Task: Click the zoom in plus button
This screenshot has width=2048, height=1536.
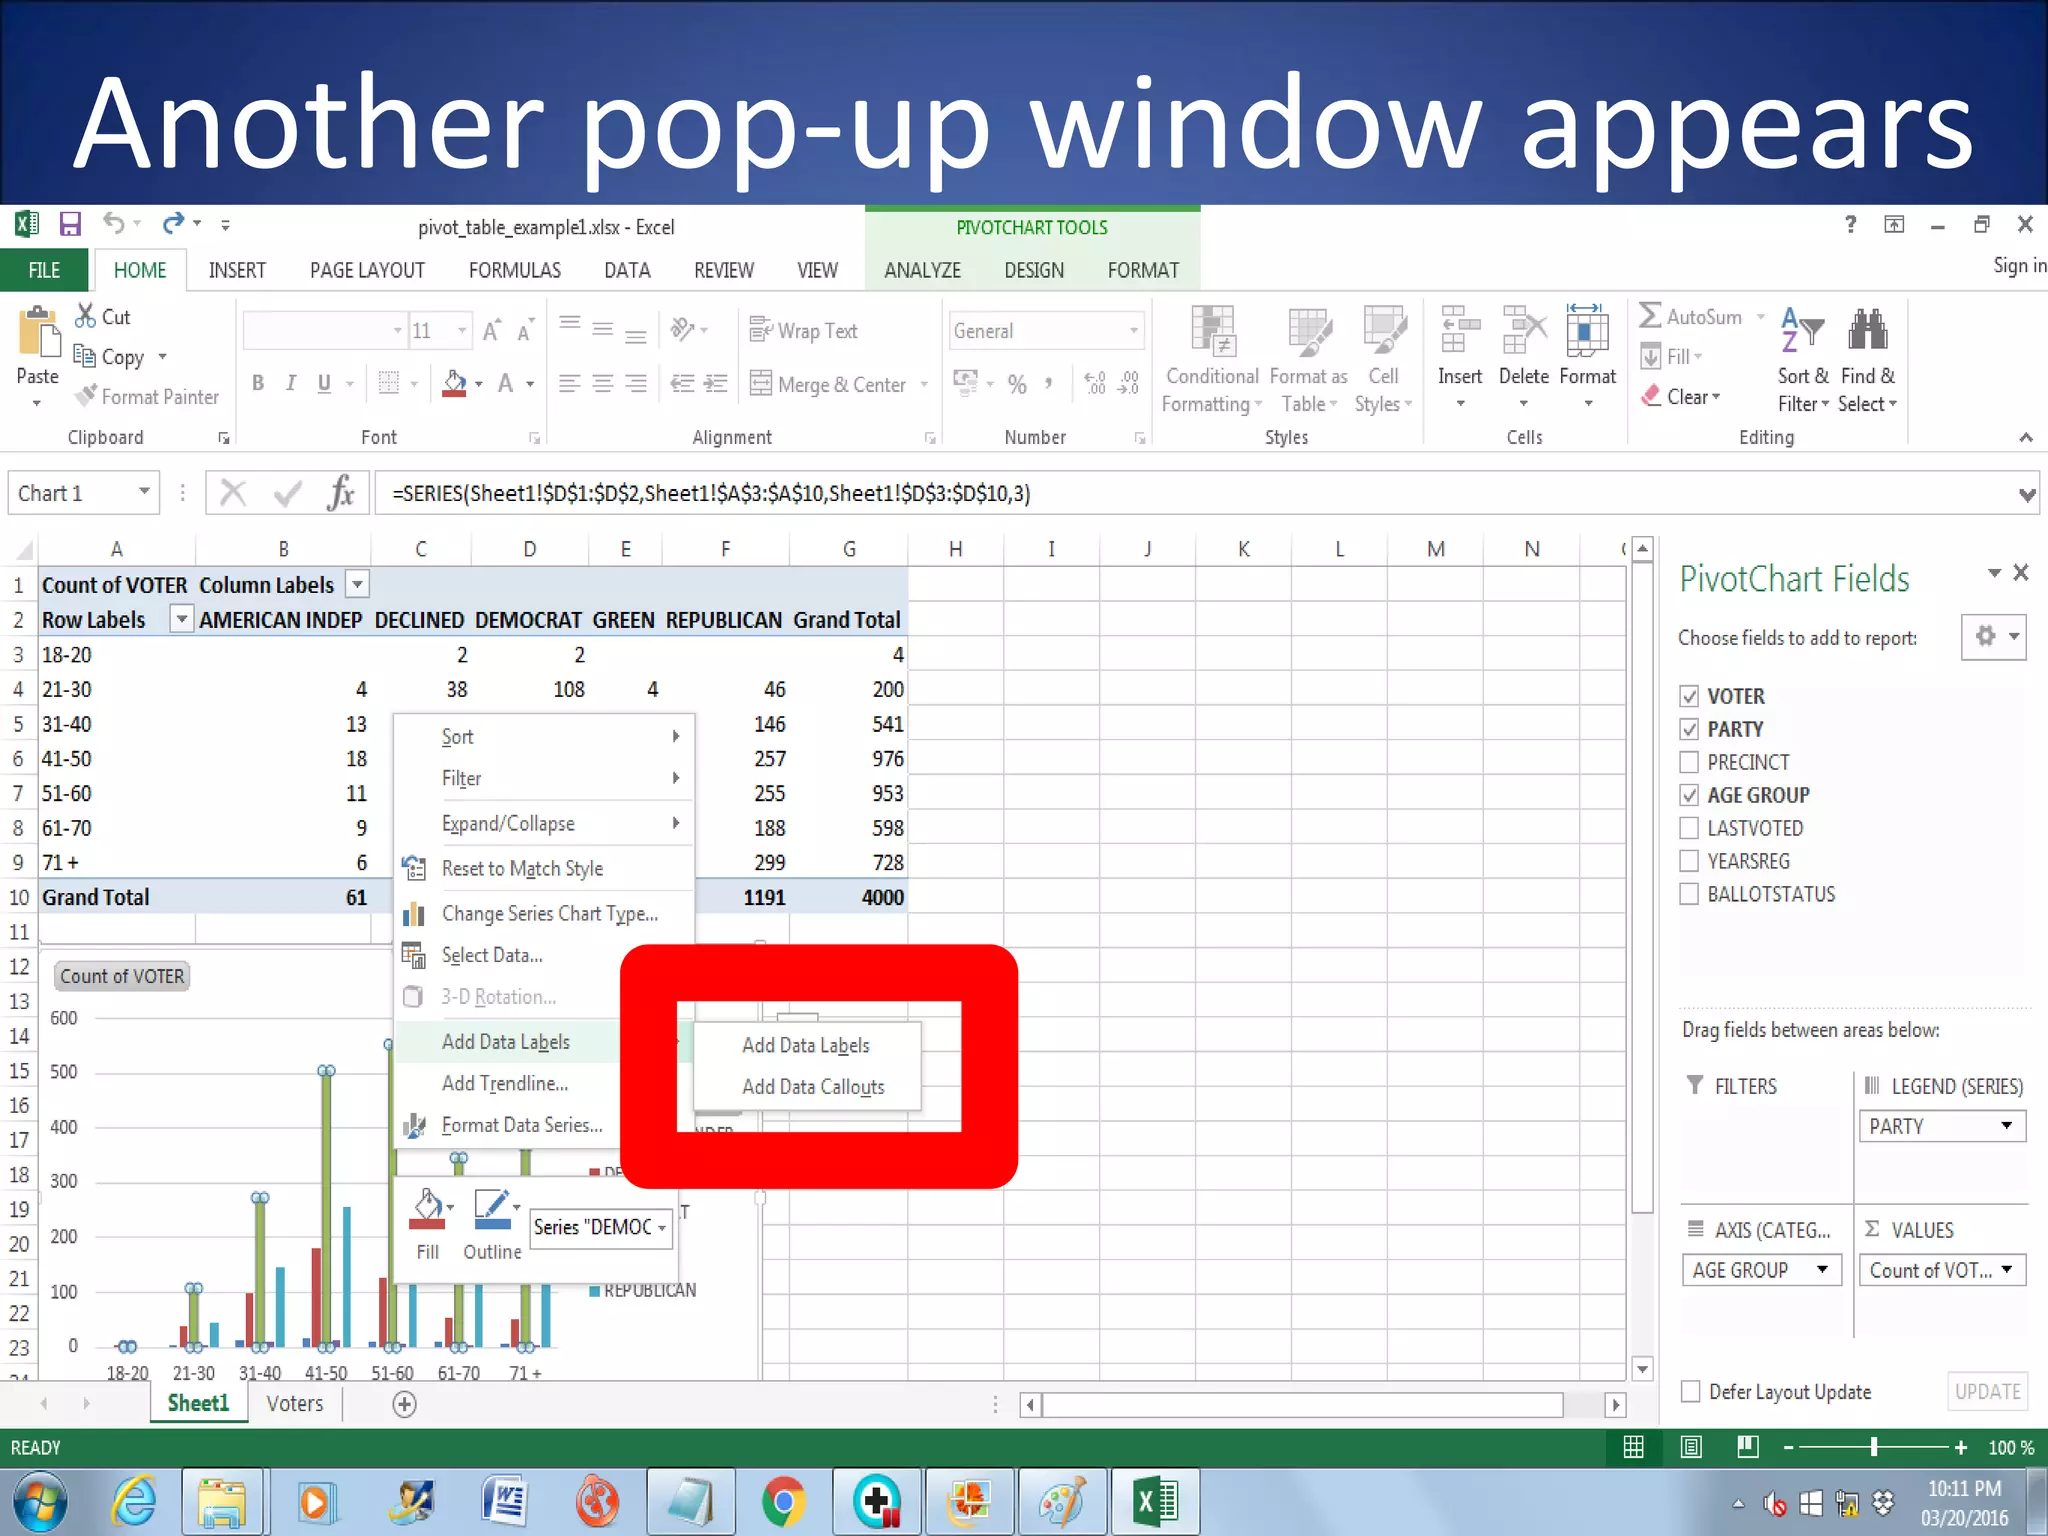Action: (1961, 1447)
